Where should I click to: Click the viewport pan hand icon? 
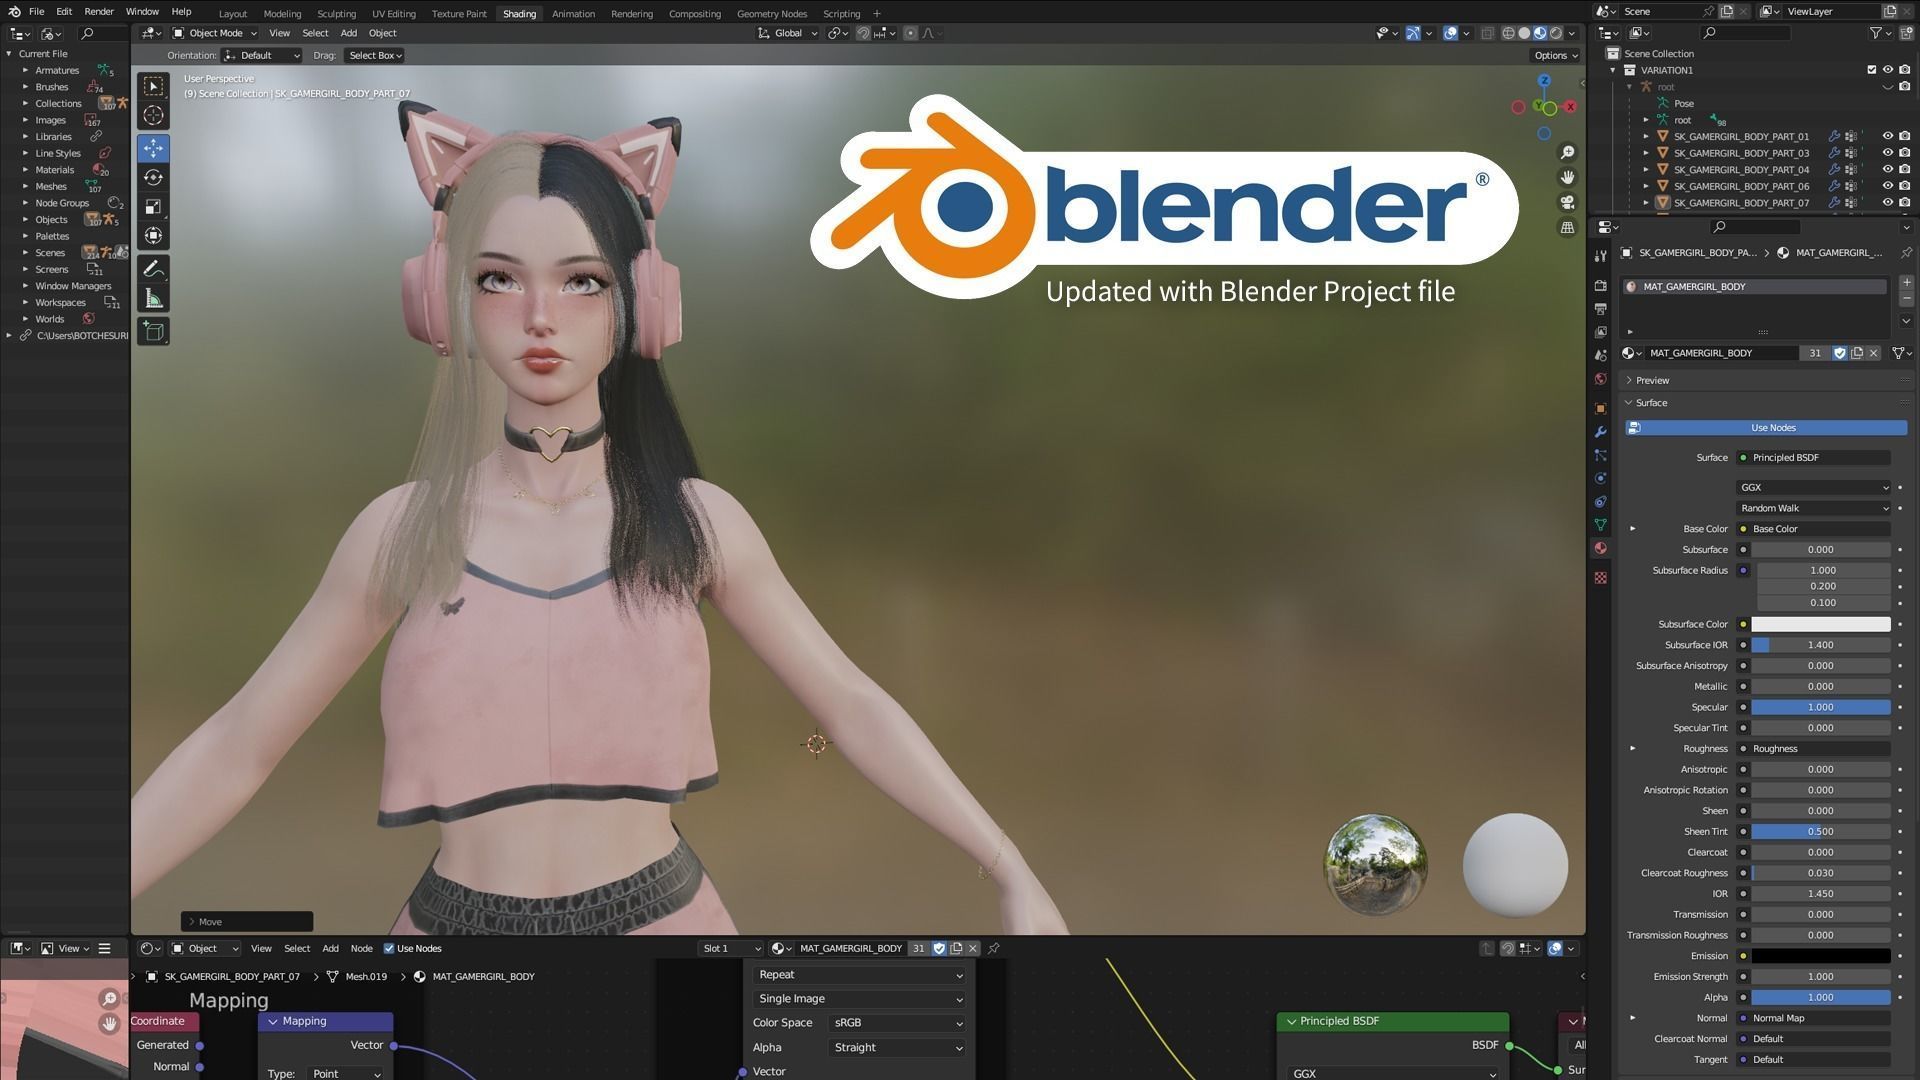click(x=1567, y=177)
